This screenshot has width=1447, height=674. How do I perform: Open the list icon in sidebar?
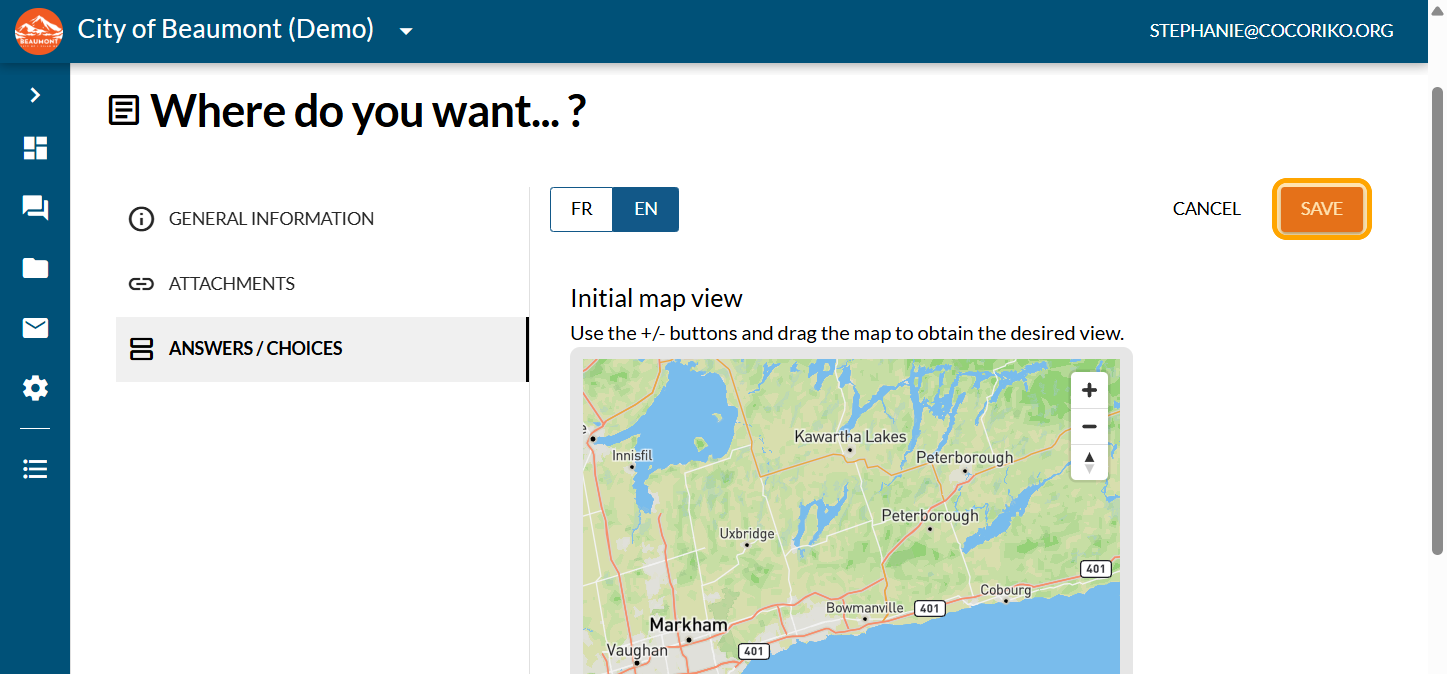(35, 469)
